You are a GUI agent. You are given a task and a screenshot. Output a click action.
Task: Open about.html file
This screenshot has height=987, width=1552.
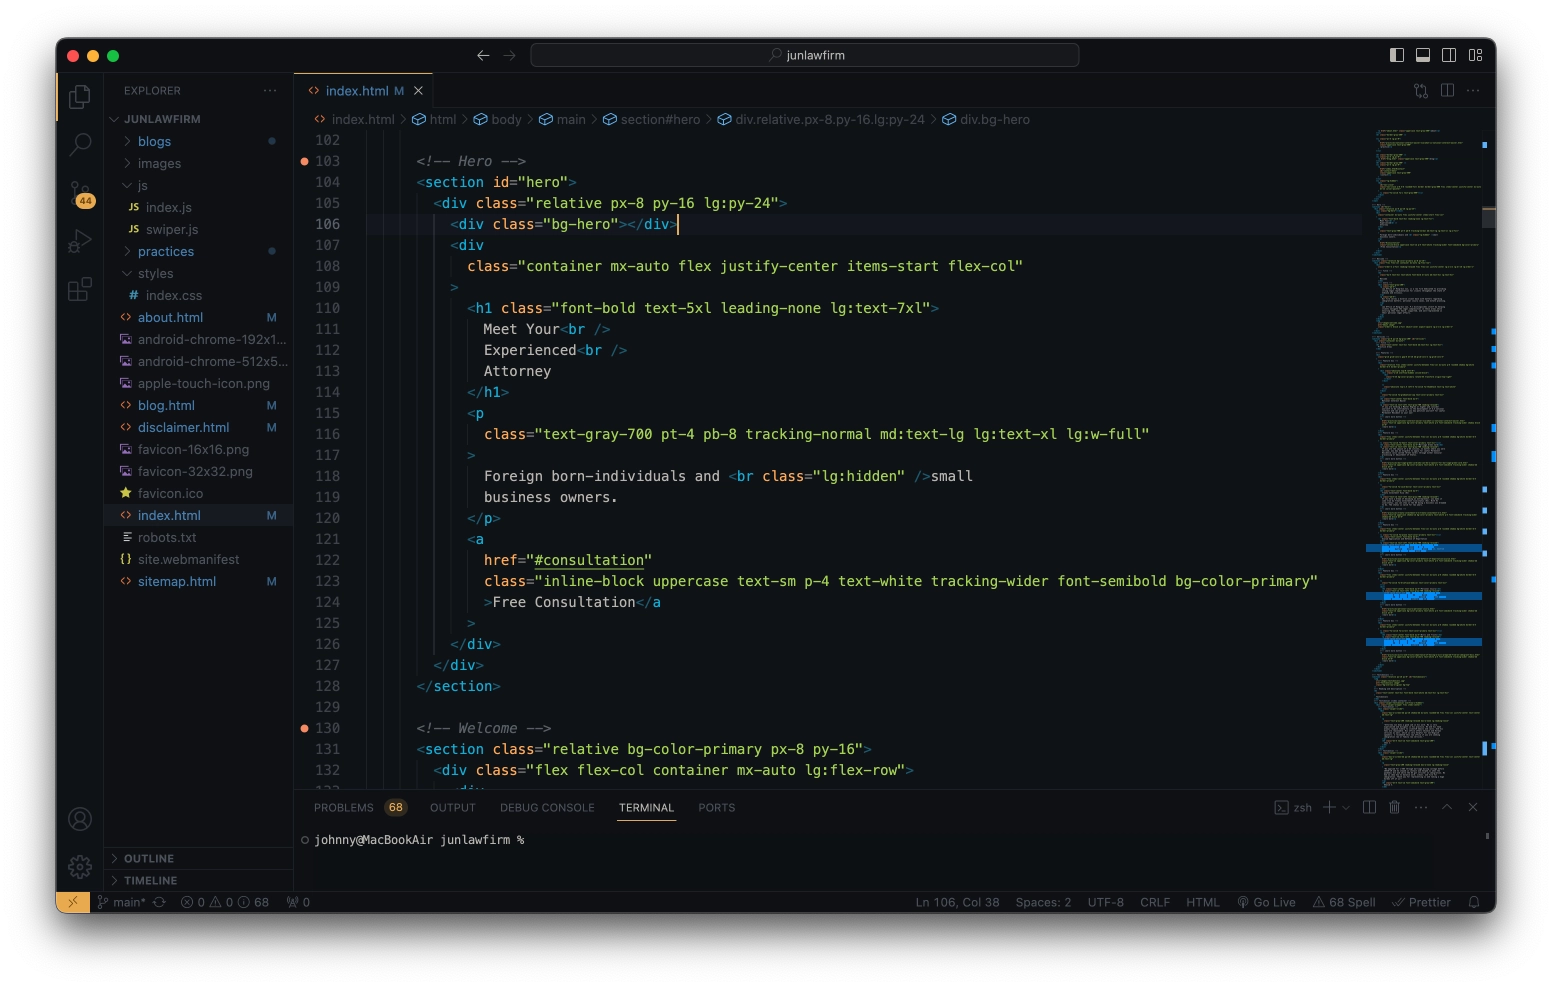click(199, 317)
